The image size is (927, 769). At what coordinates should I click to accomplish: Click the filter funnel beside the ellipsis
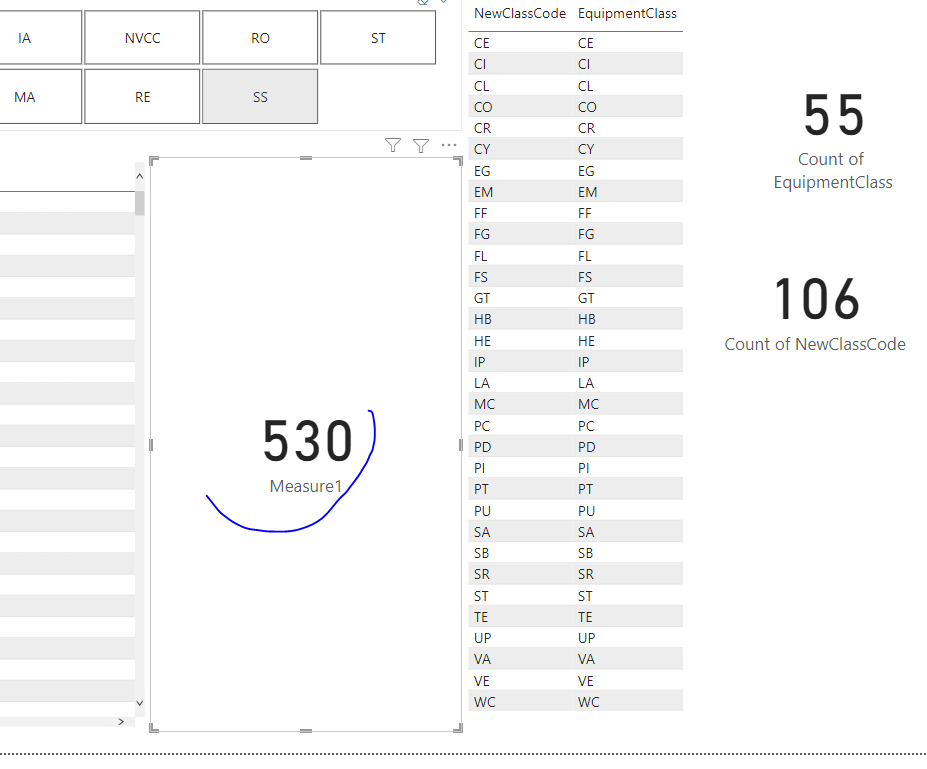coord(421,145)
